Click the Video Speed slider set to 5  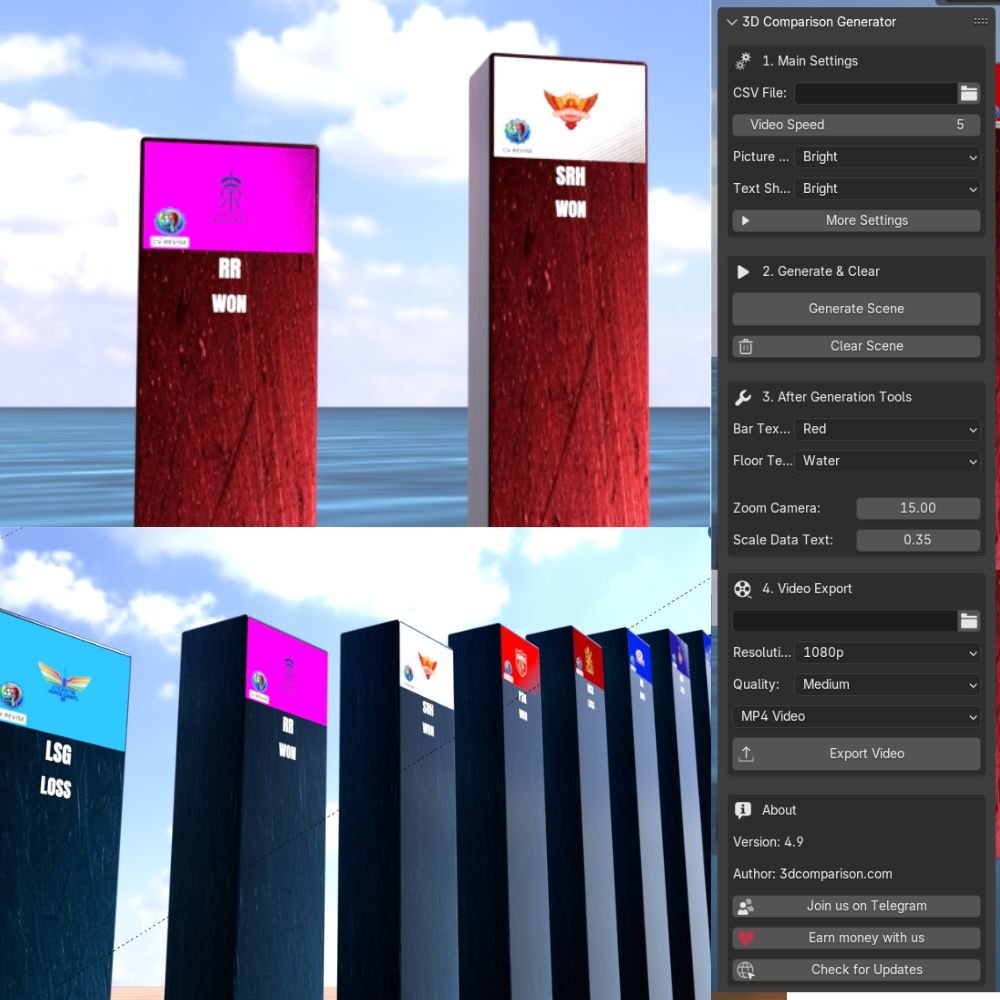856,124
